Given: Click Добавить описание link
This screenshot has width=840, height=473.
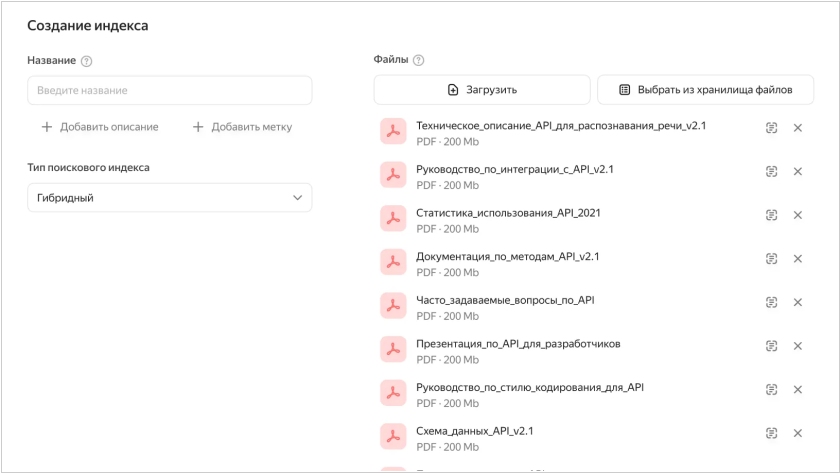Looking at the screenshot, I should click(x=100, y=127).
